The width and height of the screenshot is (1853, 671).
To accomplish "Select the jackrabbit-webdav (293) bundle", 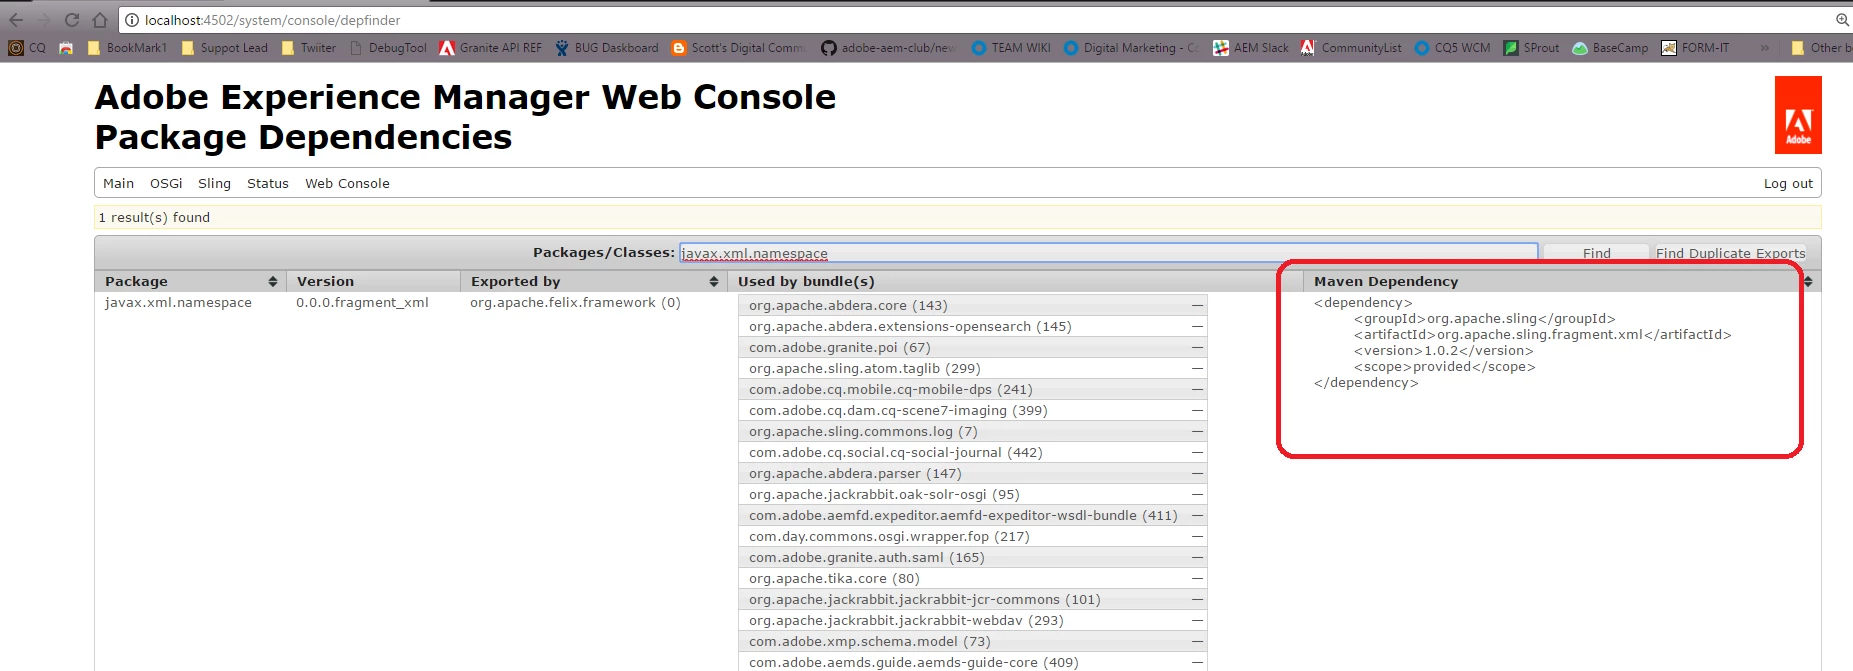I will click(972, 620).
